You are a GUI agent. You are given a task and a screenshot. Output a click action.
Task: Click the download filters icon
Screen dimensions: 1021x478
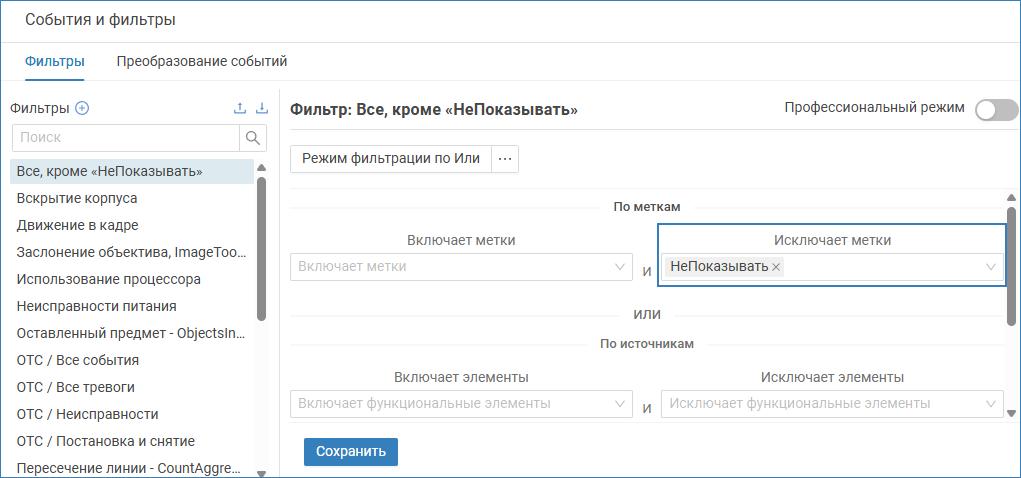[x=262, y=109]
